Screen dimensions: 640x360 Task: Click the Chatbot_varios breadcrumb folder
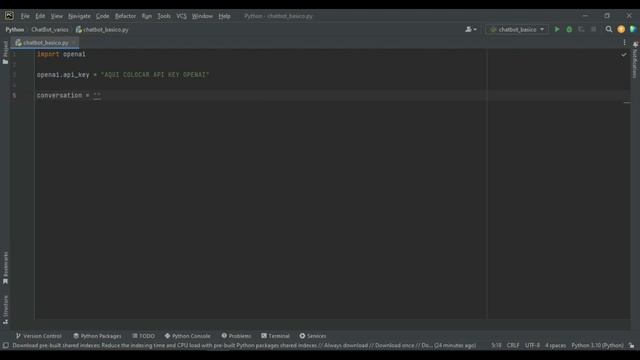click(50, 29)
